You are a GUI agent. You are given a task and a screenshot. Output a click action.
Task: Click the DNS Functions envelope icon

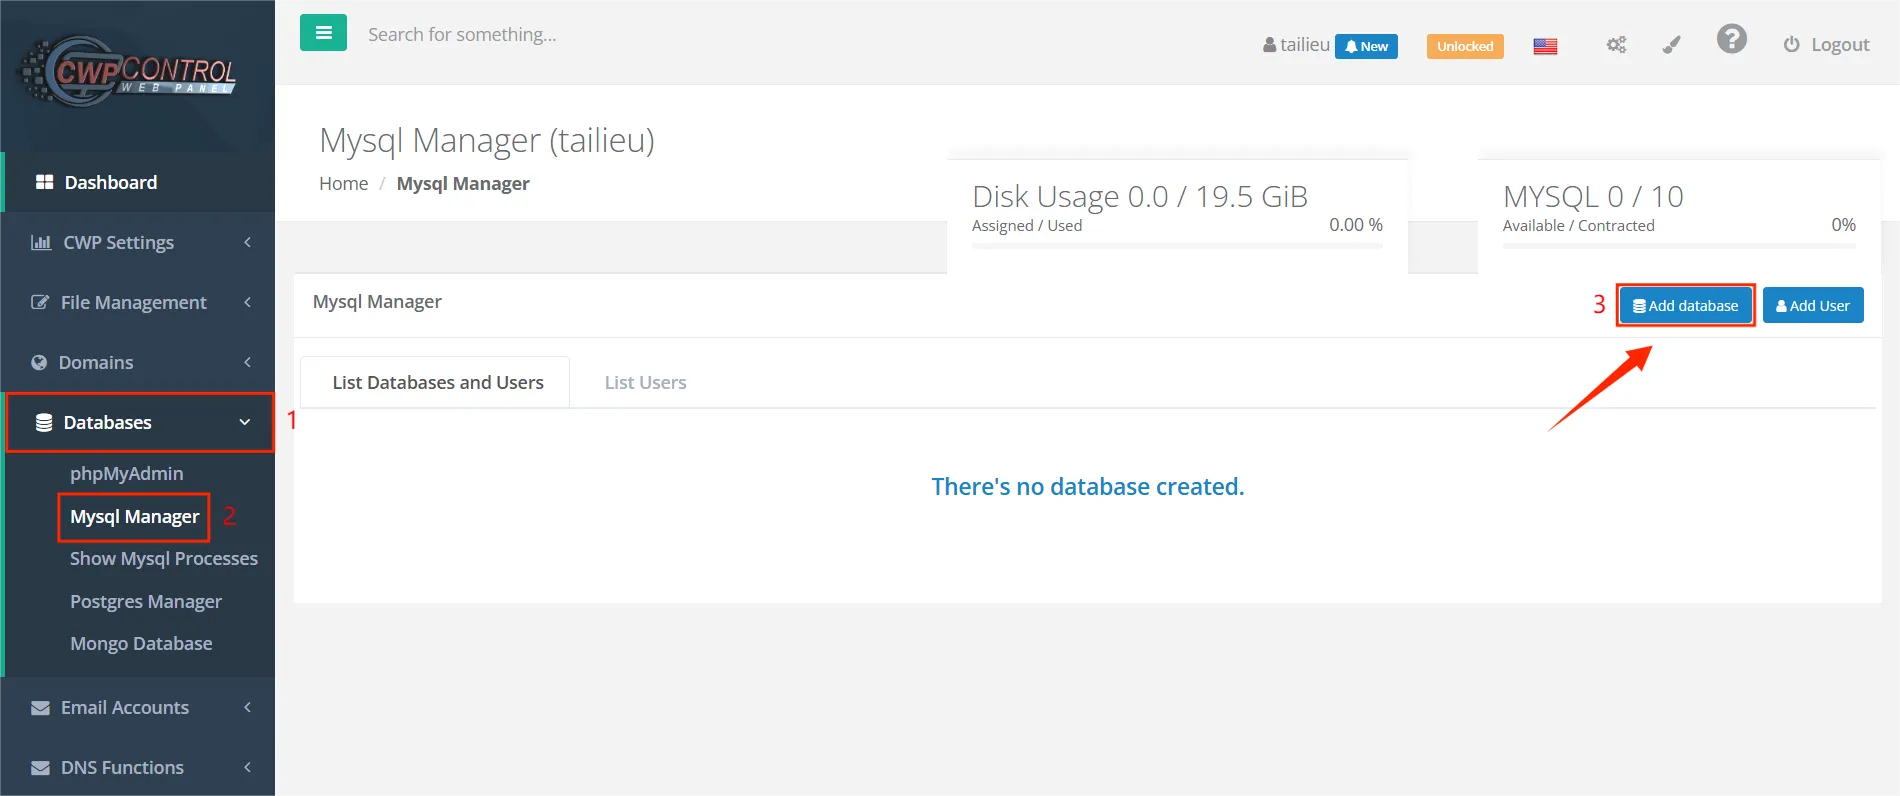coord(40,768)
